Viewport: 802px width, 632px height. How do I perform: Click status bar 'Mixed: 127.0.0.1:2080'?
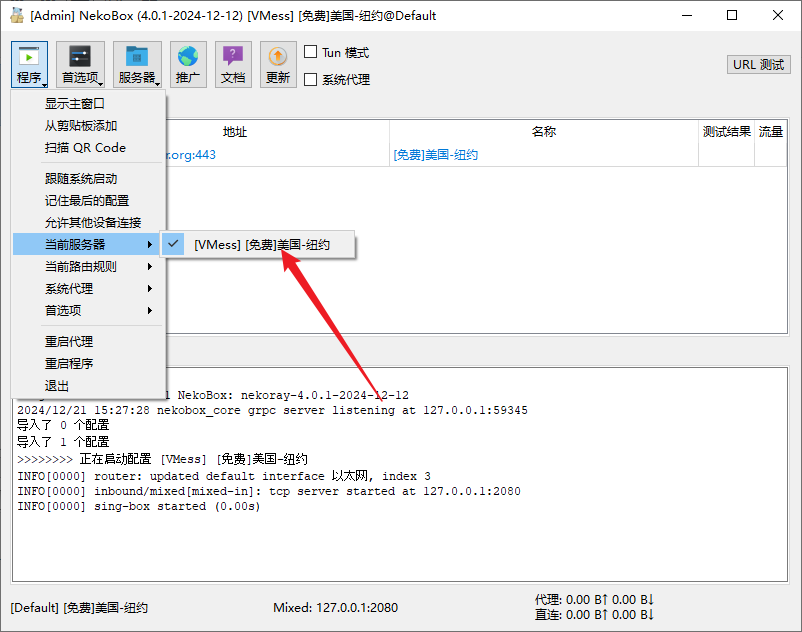(336, 607)
